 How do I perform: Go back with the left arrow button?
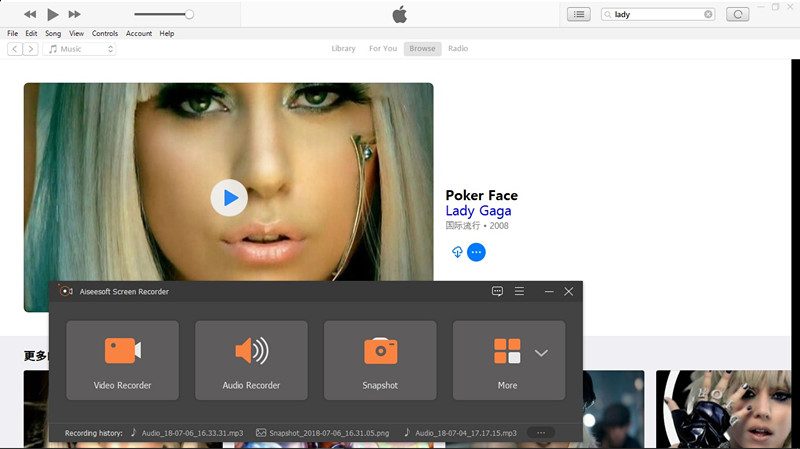(15, 49)
